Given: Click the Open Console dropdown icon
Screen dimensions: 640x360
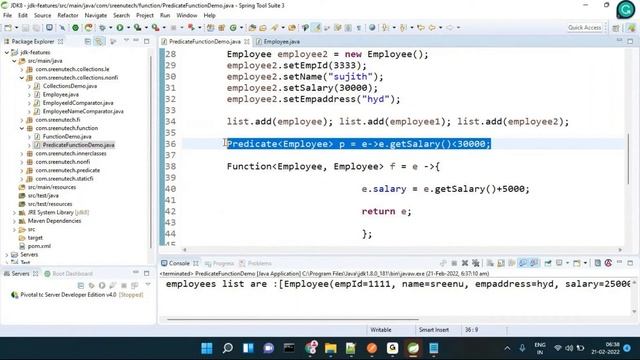Looking at the screenshot, I should pos(577,263).
